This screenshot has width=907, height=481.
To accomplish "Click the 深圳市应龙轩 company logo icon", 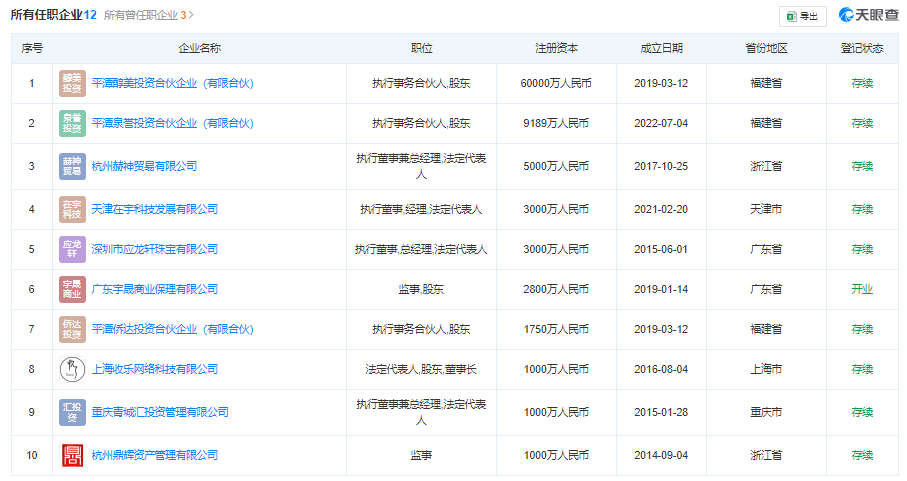I will point(72,249).
